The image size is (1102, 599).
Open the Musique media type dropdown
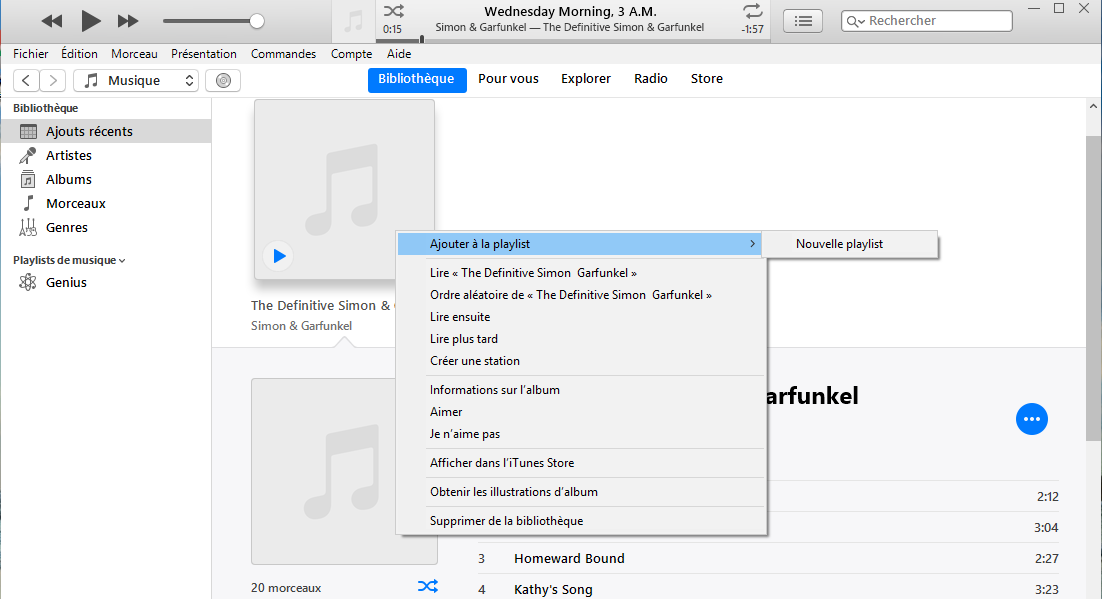pos(136,80)
